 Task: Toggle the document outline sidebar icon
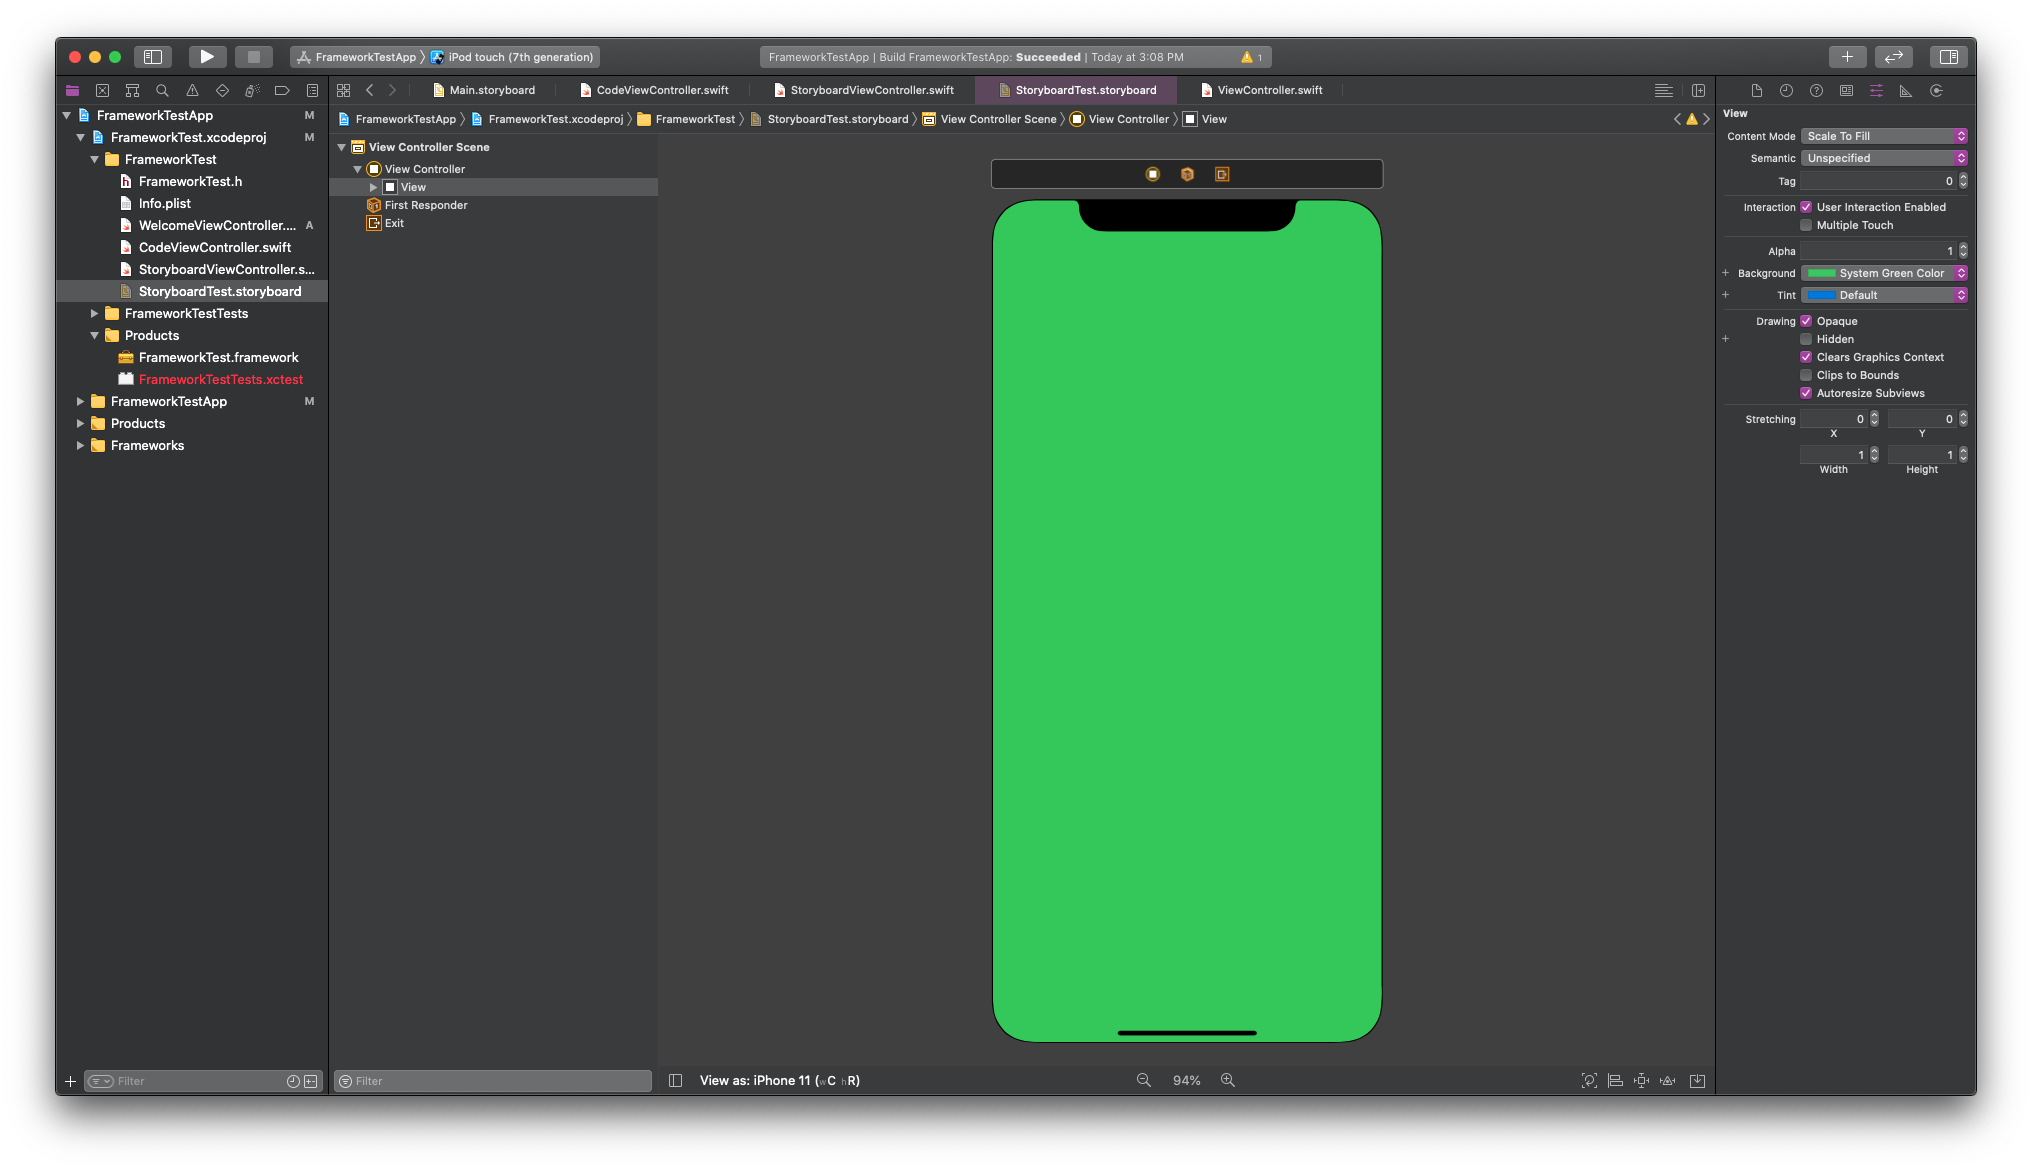(675, 1080)
